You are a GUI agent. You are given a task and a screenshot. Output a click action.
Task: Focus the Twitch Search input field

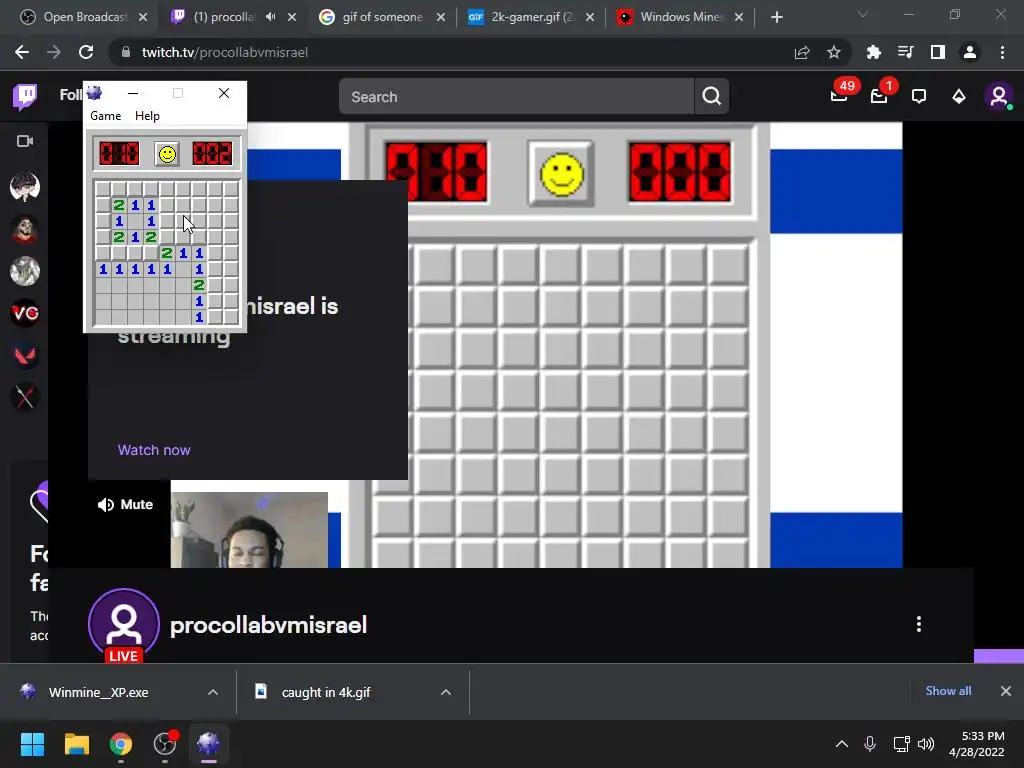point(517,97)
